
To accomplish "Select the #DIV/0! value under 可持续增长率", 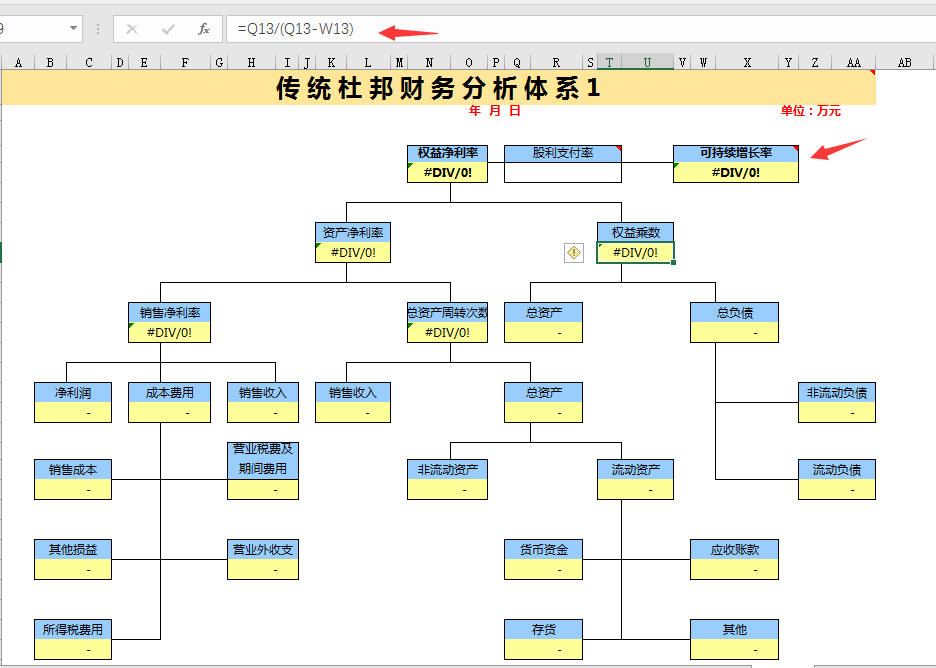I will tap(736, 173).
